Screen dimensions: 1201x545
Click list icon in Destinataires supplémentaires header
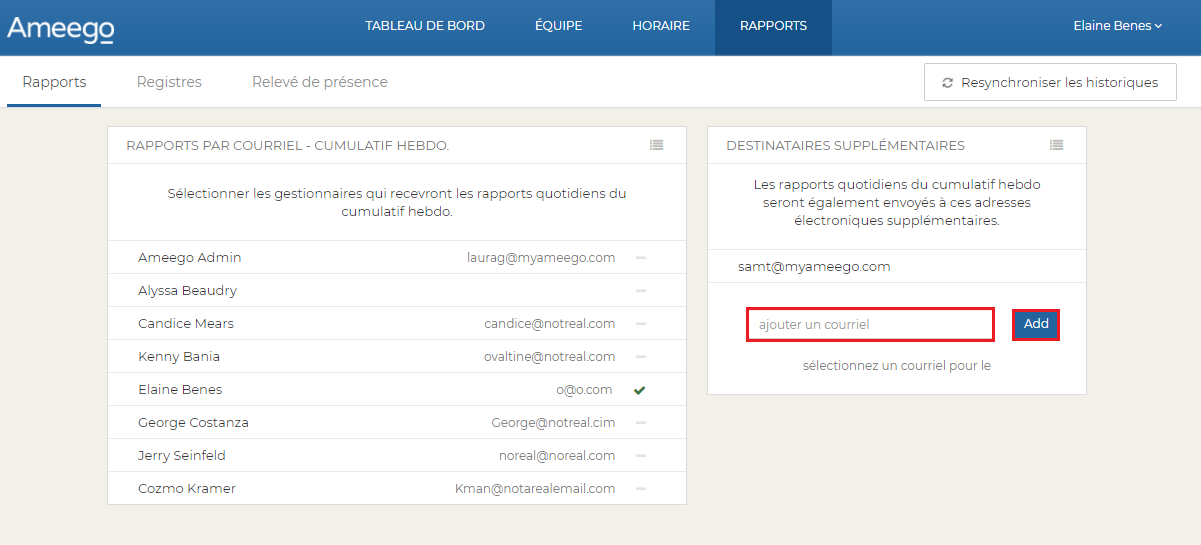1056,145
